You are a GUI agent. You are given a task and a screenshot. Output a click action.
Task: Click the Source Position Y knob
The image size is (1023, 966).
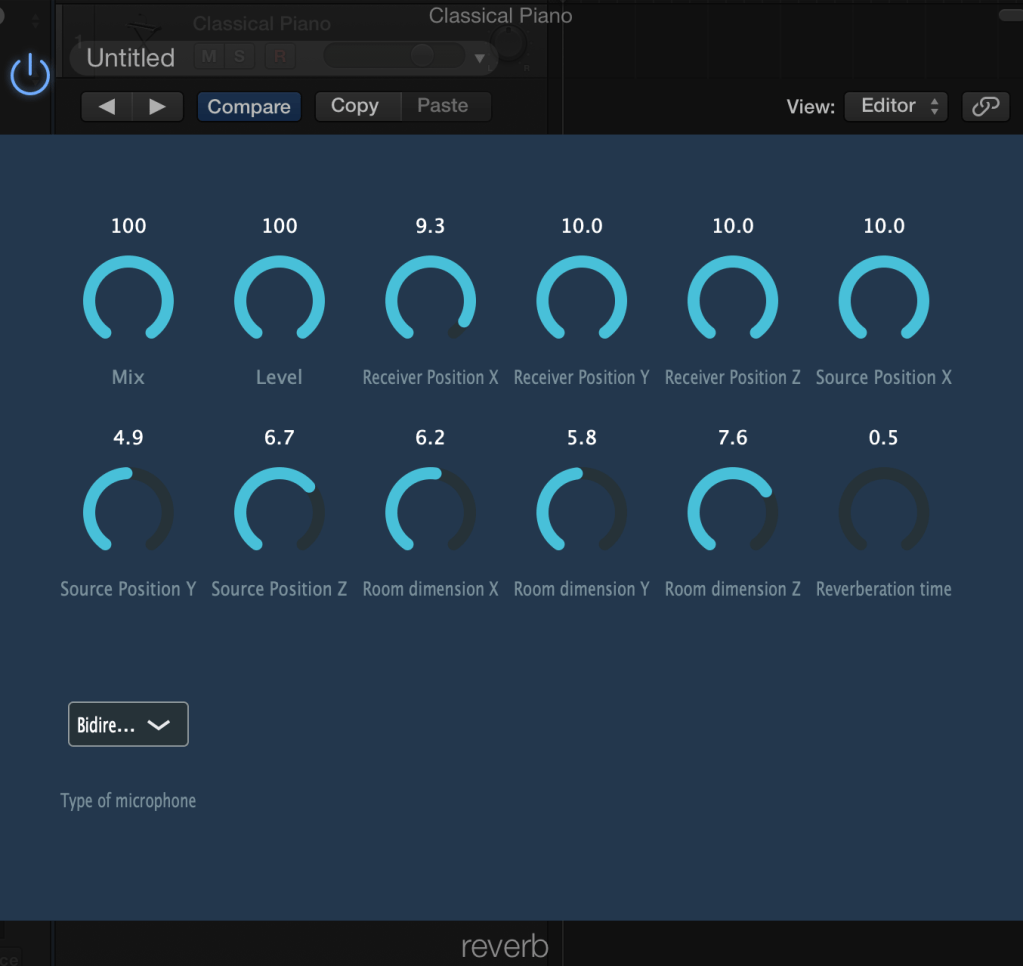point(128,512)
